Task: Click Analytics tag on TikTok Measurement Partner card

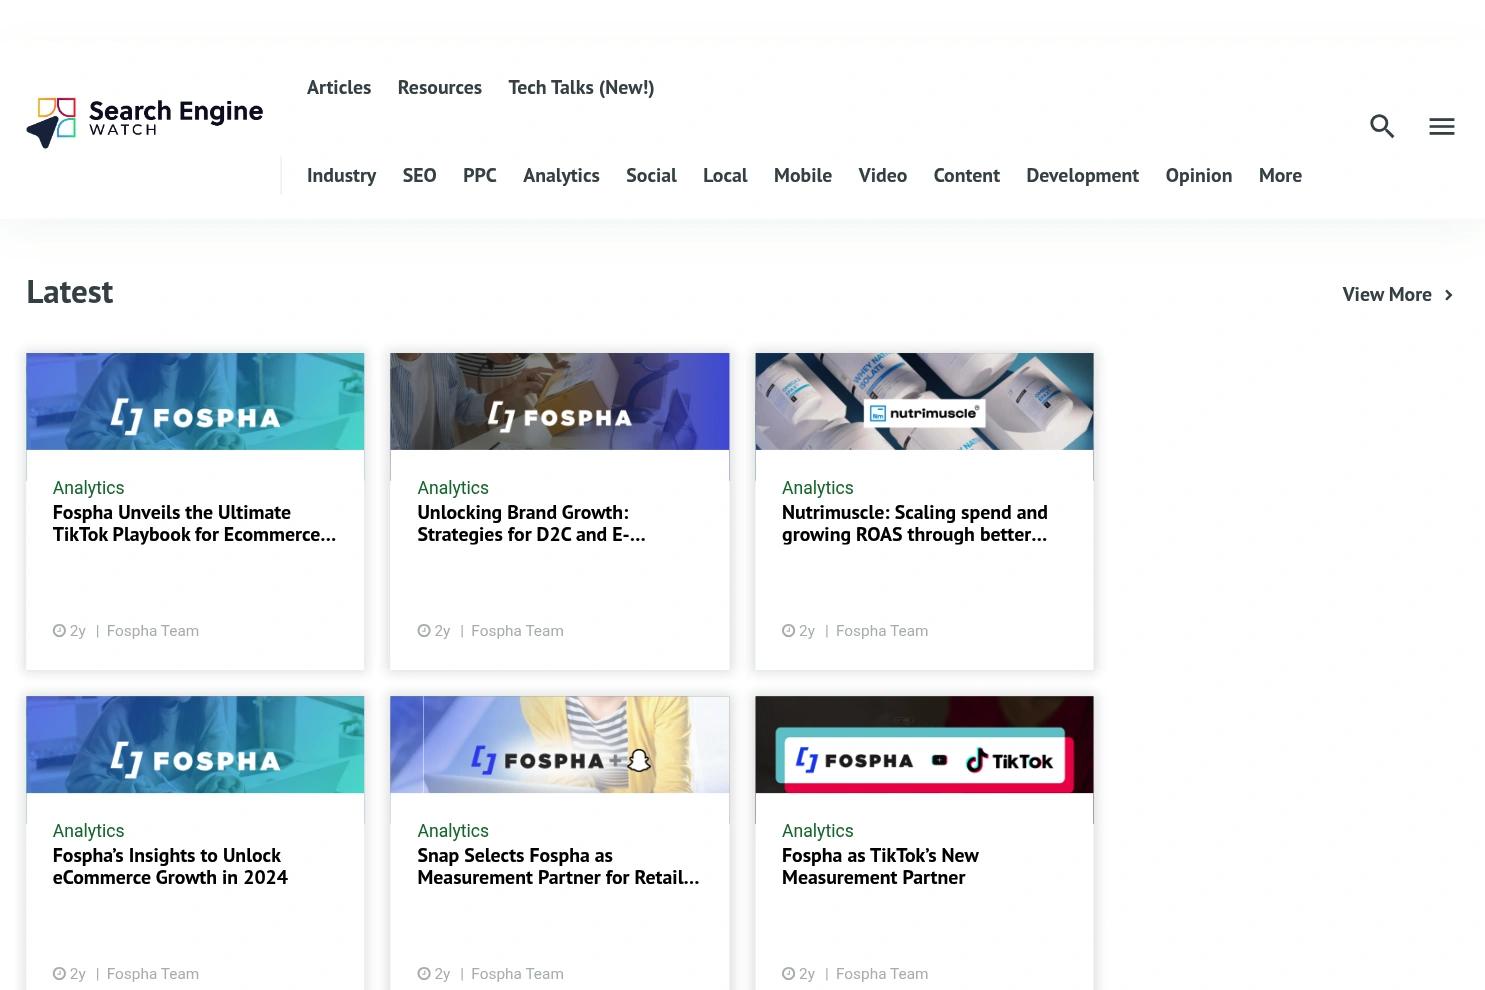Action: coord(818,831)
